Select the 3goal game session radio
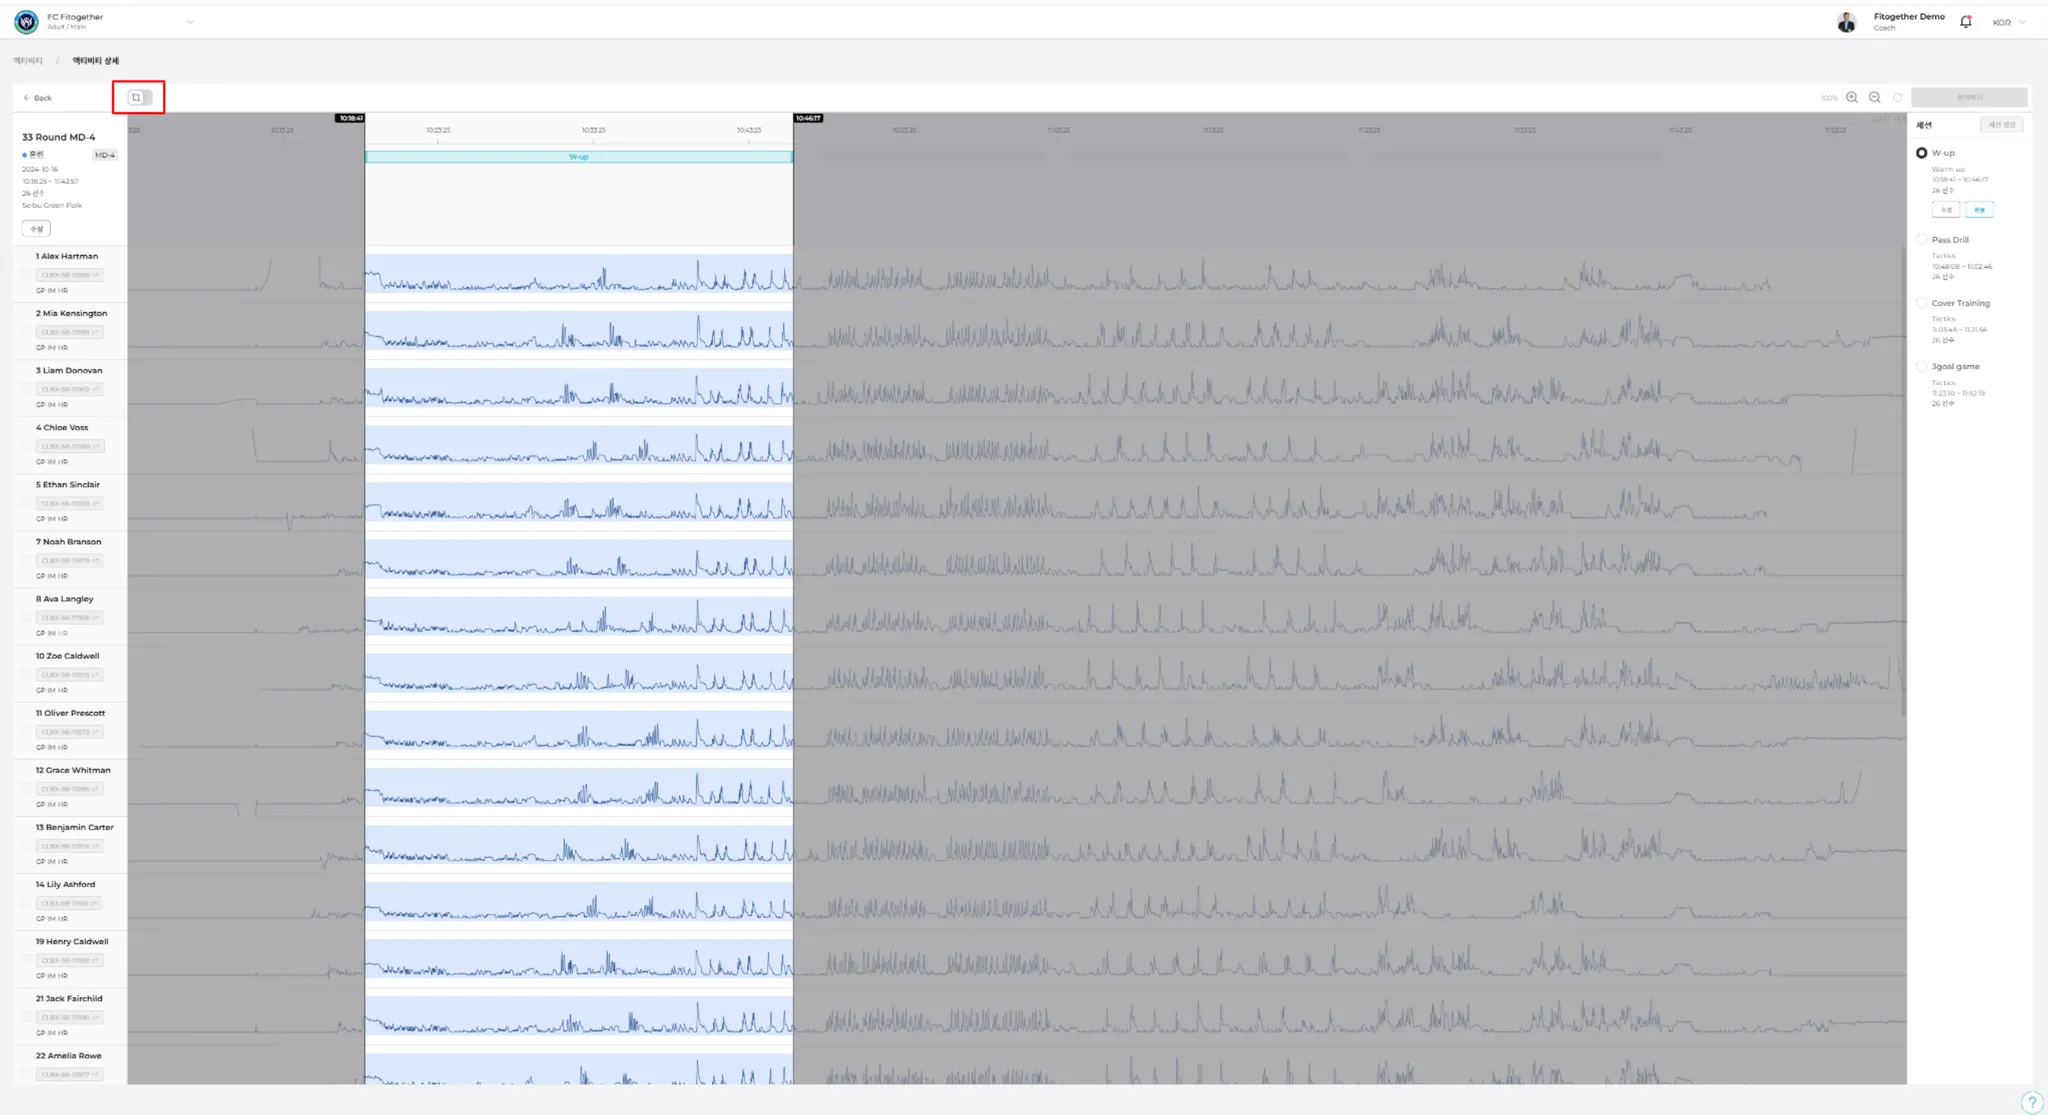 coord(1921,367)
